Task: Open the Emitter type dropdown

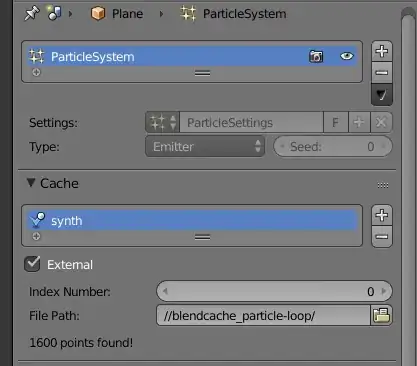Action: tap(205, 146)
